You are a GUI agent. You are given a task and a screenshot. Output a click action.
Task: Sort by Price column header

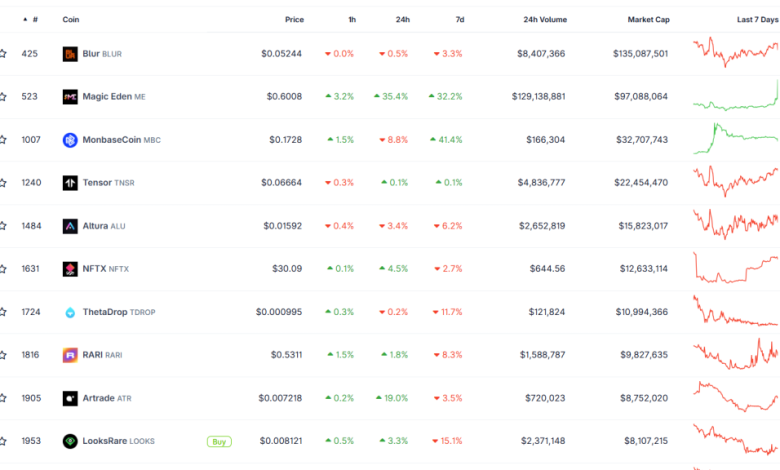pos(293,19)
